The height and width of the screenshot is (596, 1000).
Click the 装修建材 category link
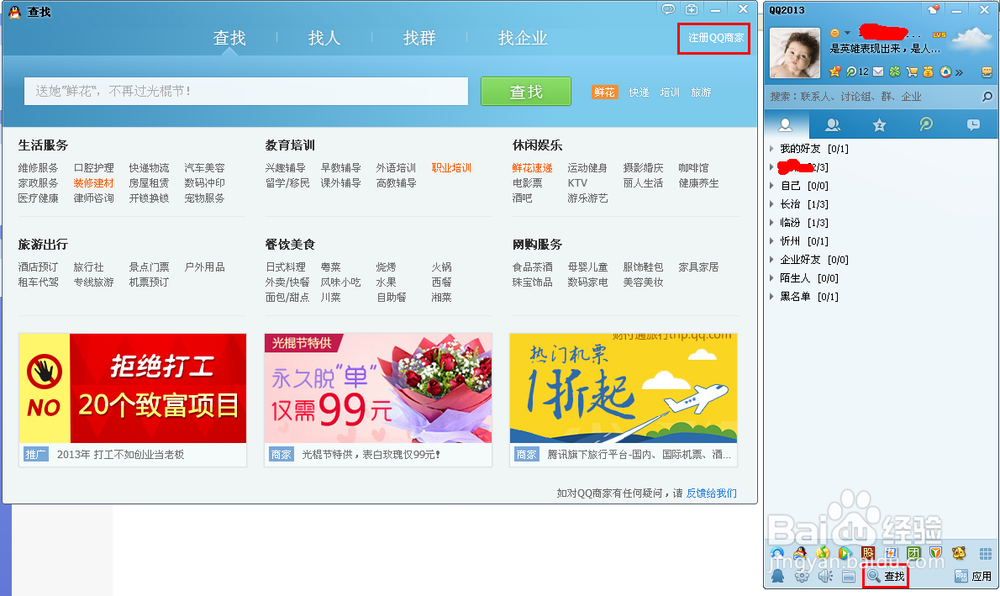pos(93,183)
